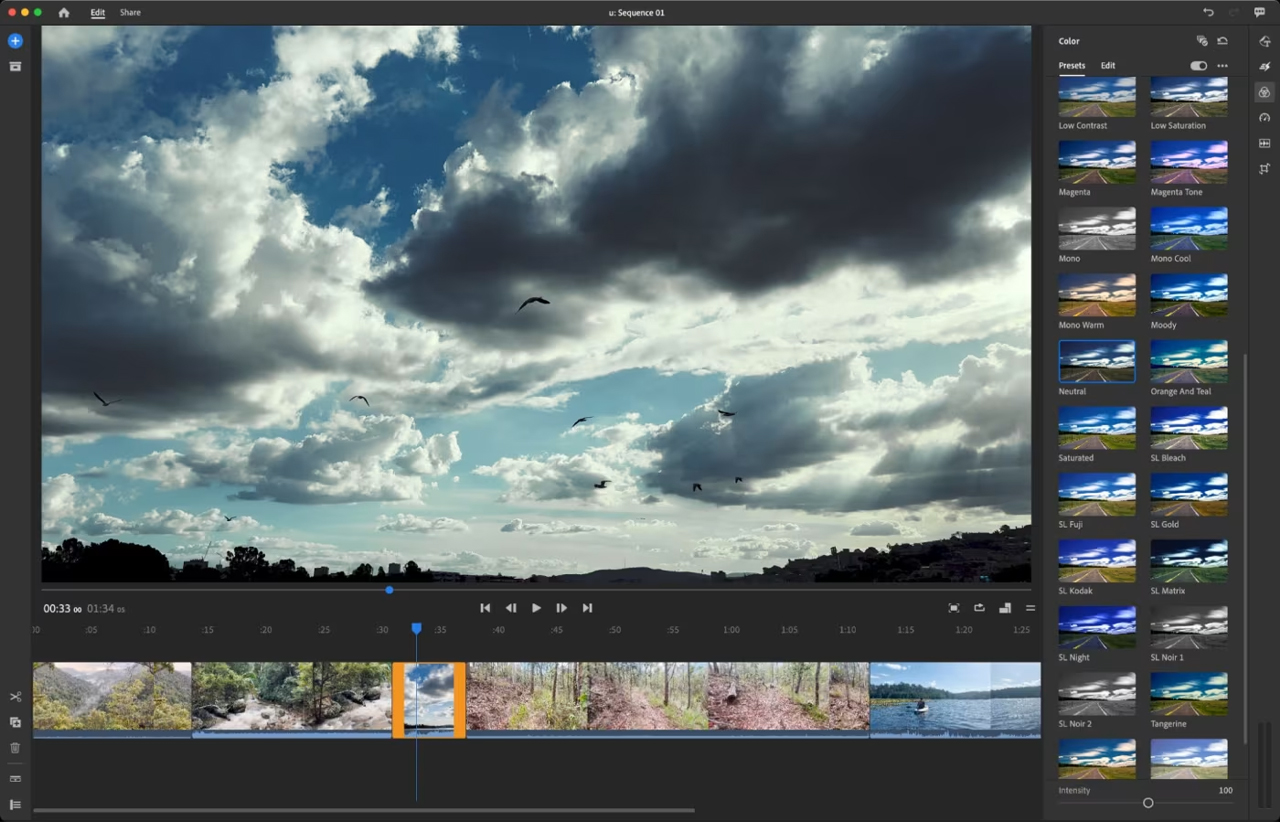Toggle fullscreen preview button
Viewport: 1280px width, 822px height.
[x=954, y=608]
